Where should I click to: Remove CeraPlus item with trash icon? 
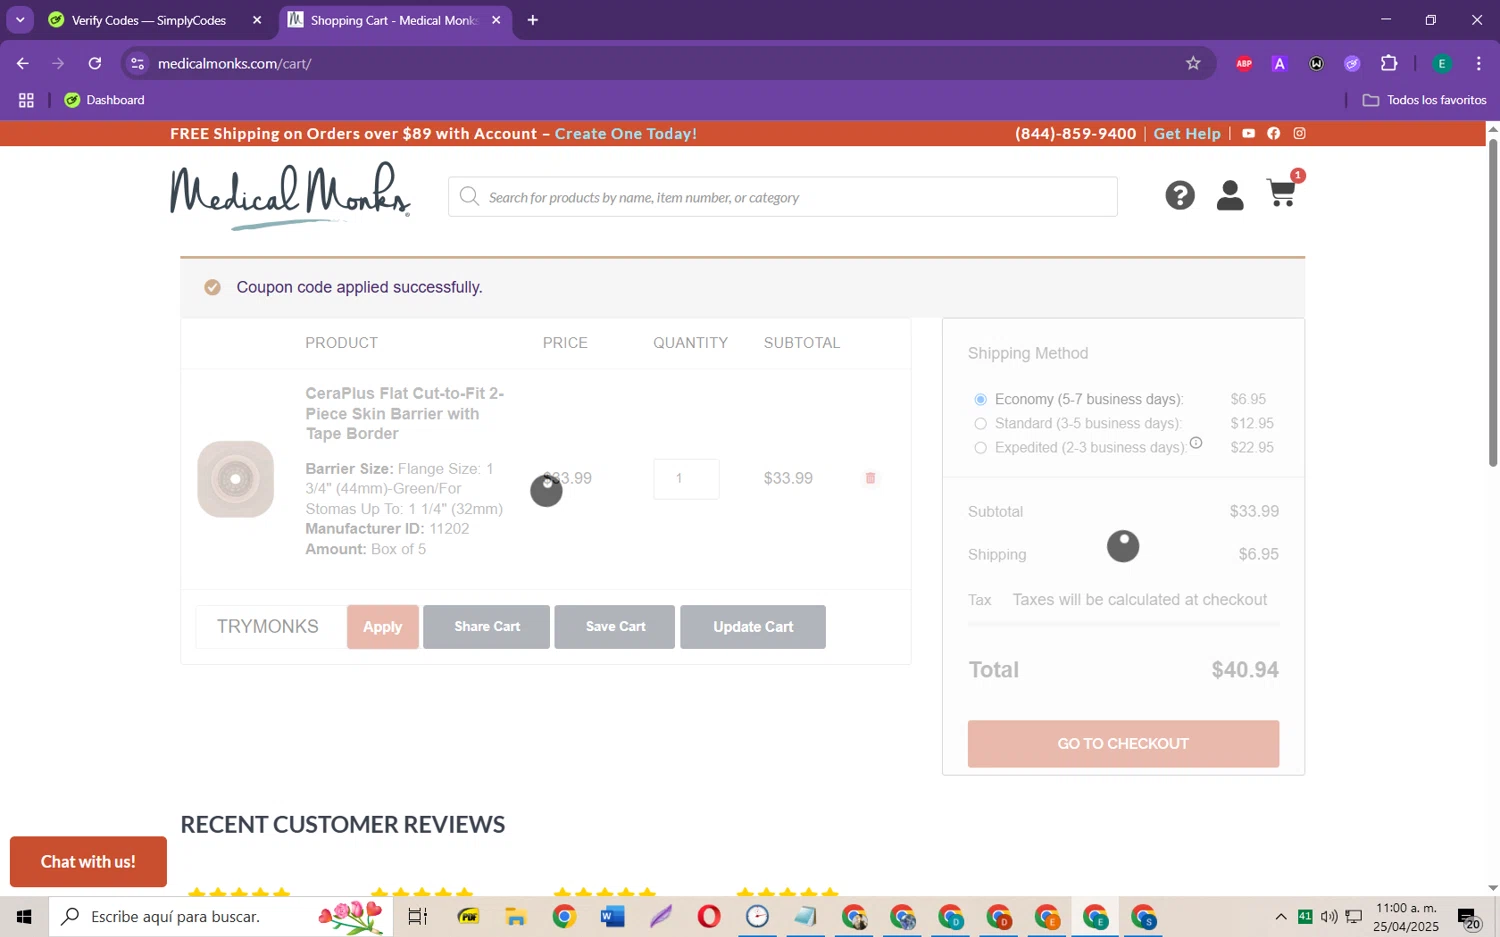tap(870, 478)
